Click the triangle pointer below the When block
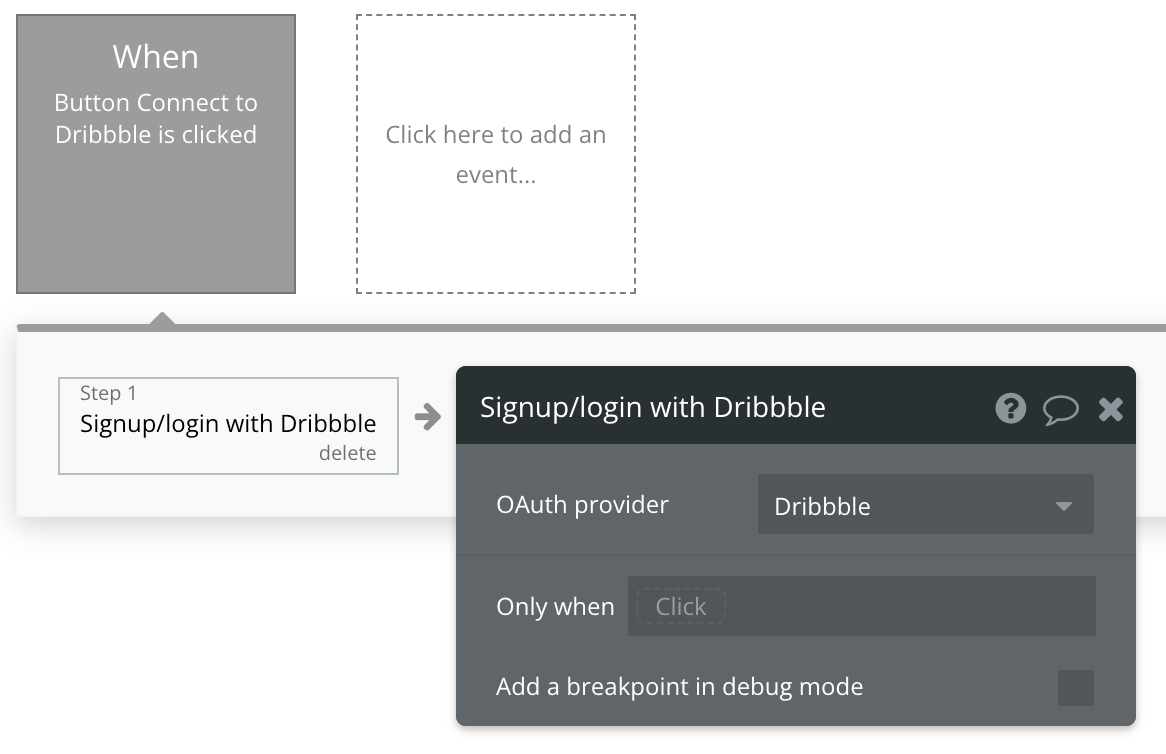Screen dimensions: 1166x754 coord(162,319)
